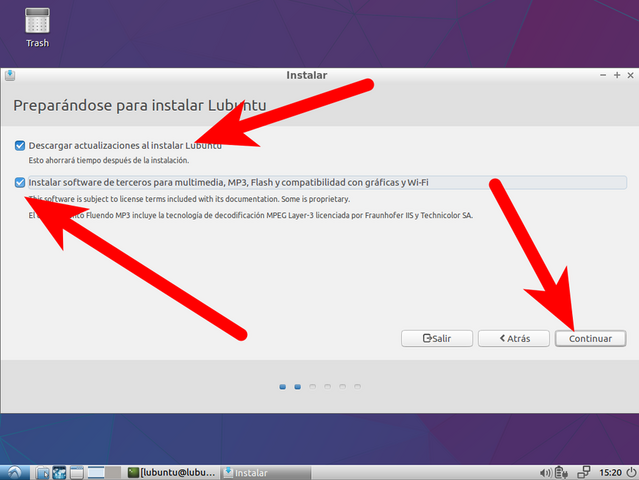The width and height of the screenshot is (639, 480).
Task: Open the Lubuntu start menu
Action: [14, 473]
